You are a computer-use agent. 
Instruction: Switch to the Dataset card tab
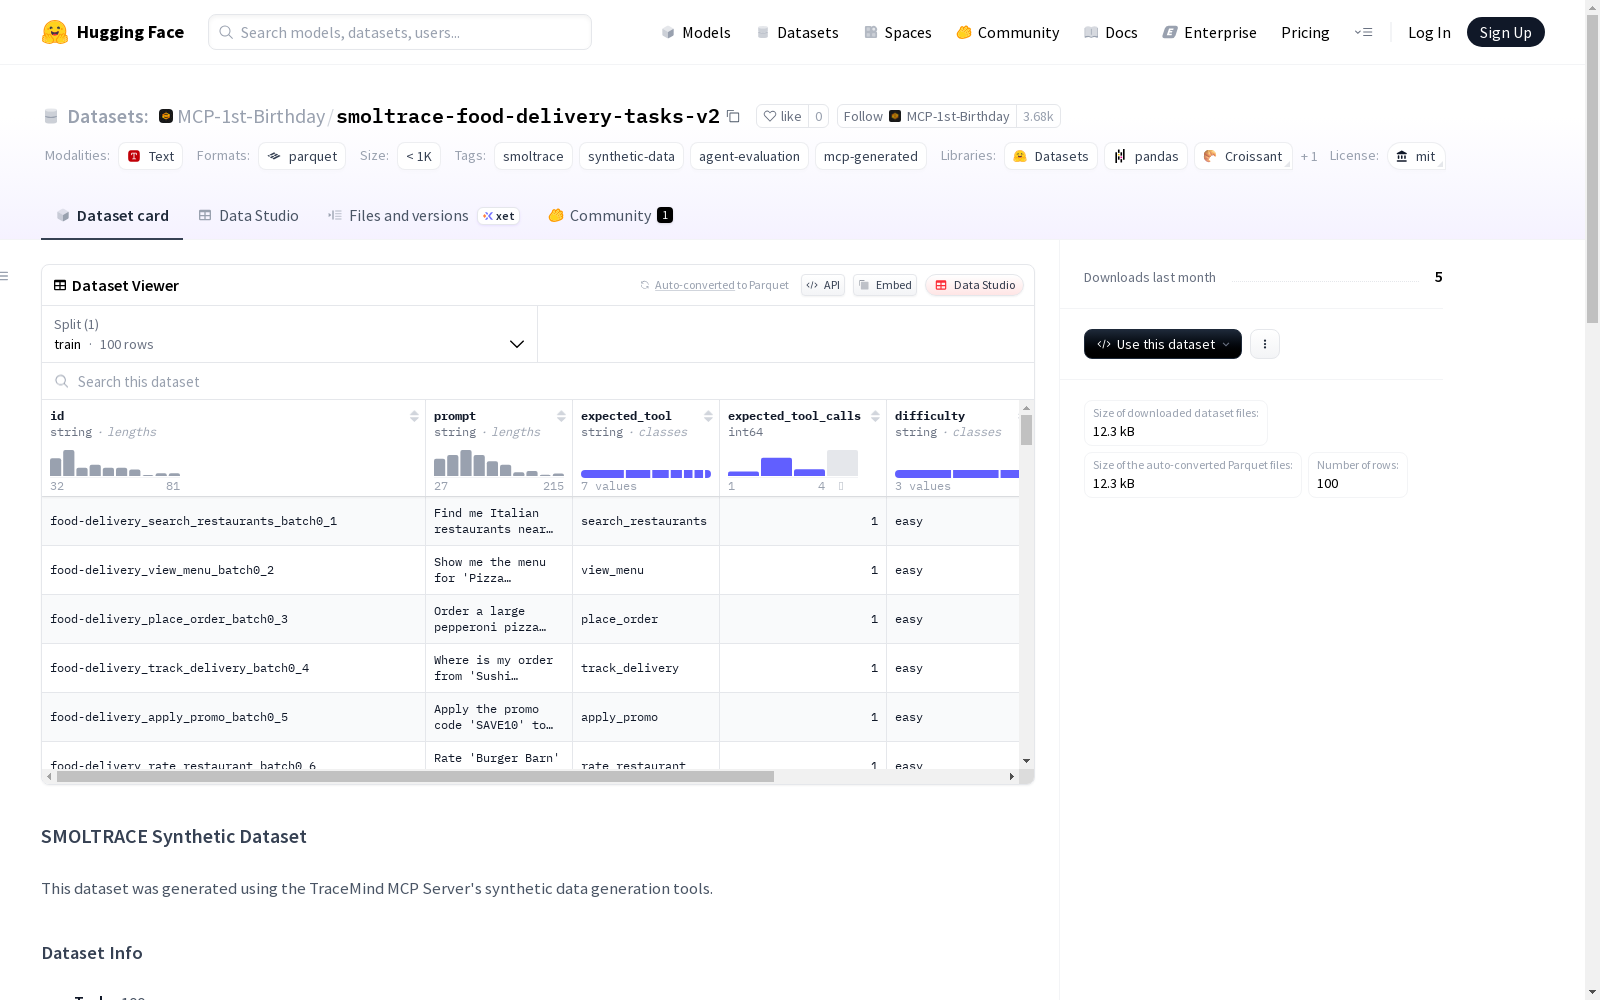click(x=112, y=216)
